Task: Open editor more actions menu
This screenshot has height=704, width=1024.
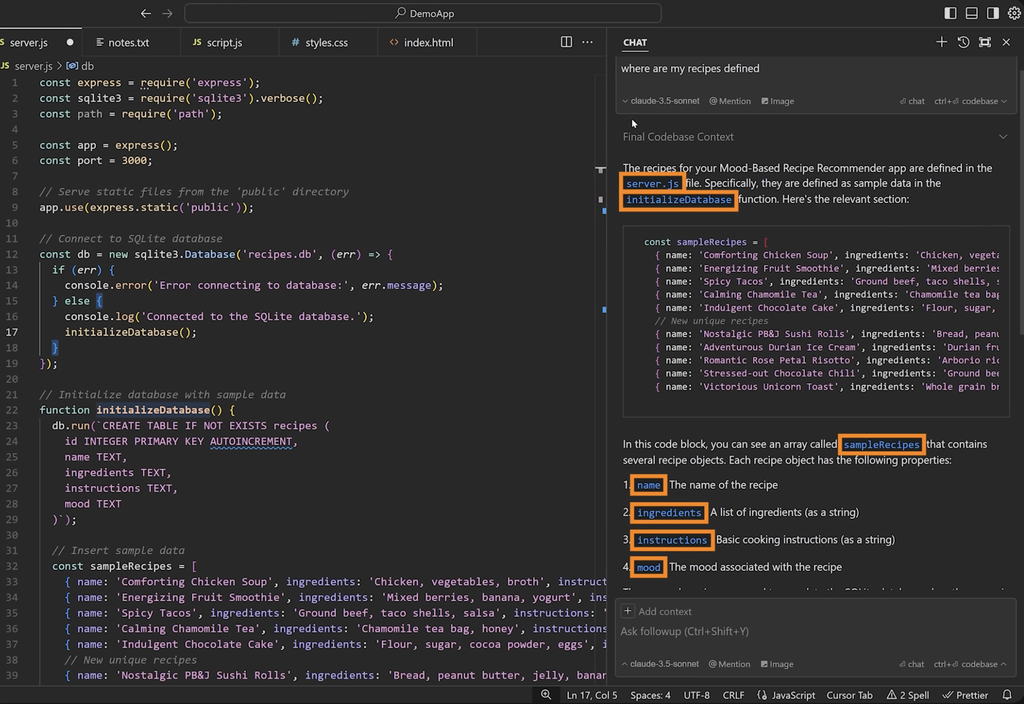Action: pyautogui.click(x=588, y=42)
